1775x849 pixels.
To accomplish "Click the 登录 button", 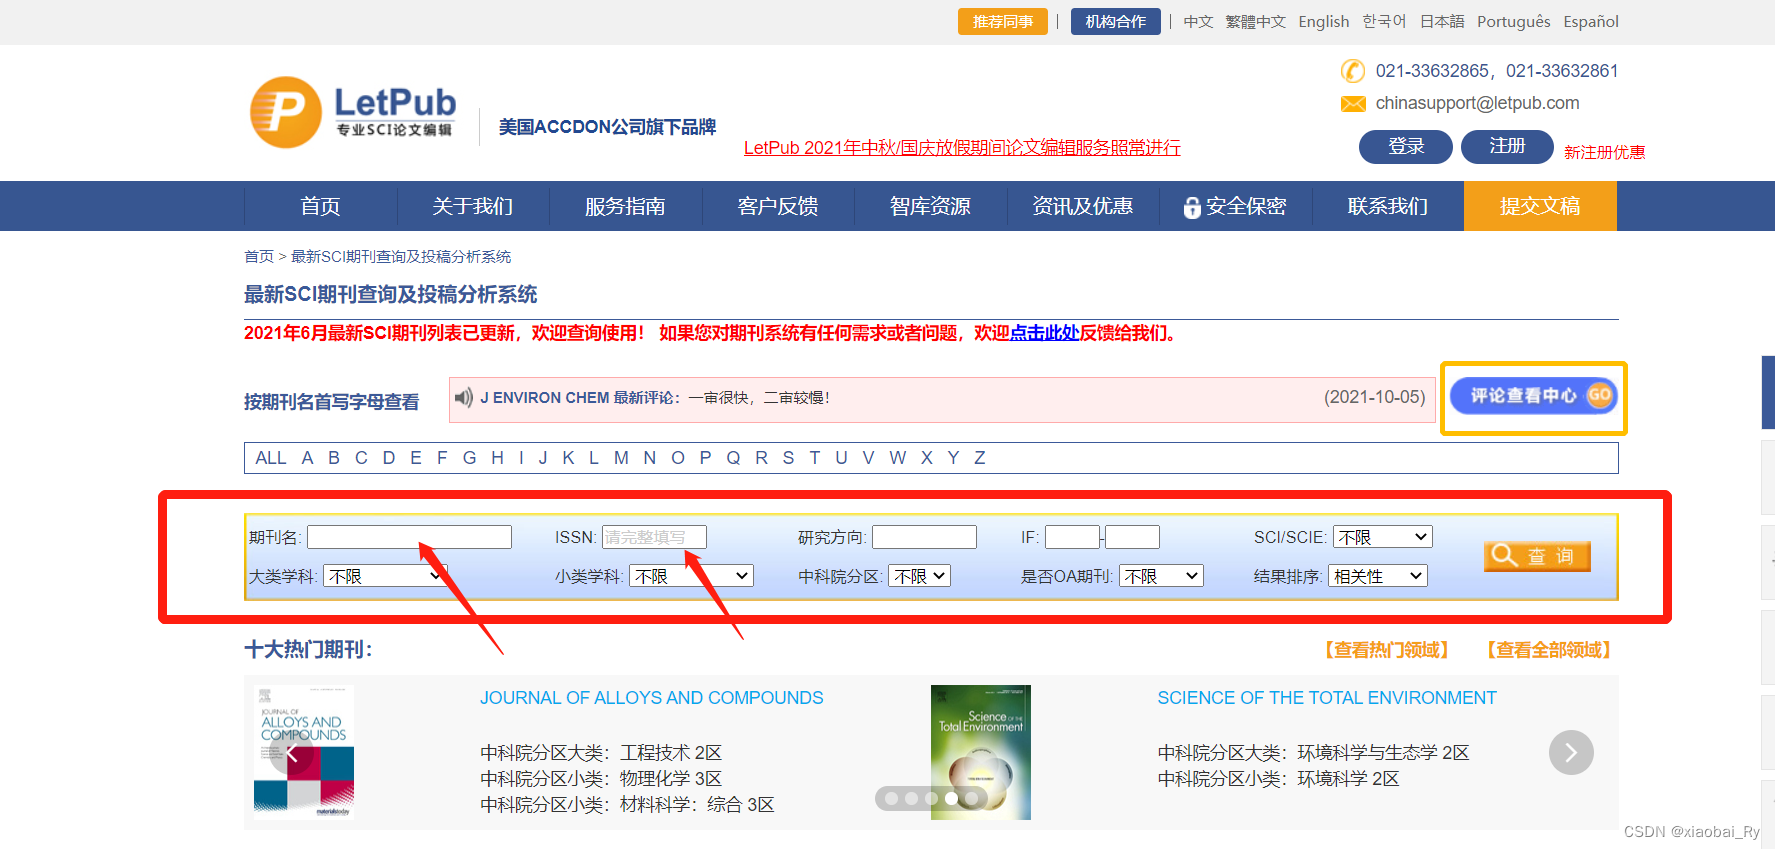I will point(1406,146).
